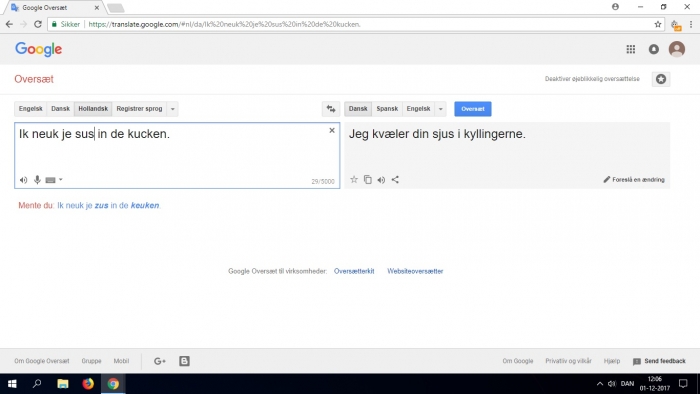Select Hollandsk as source language
Image resolution: width=700 pixels, height=394 pixels.
pos(93,108)
